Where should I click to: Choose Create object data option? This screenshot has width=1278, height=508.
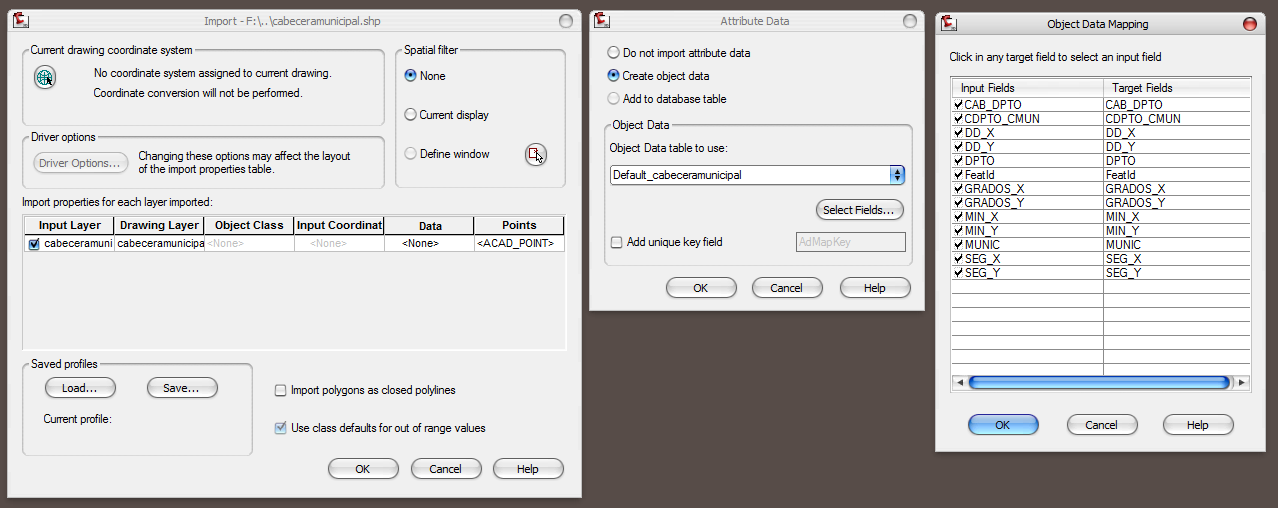(x=614, y=76)
